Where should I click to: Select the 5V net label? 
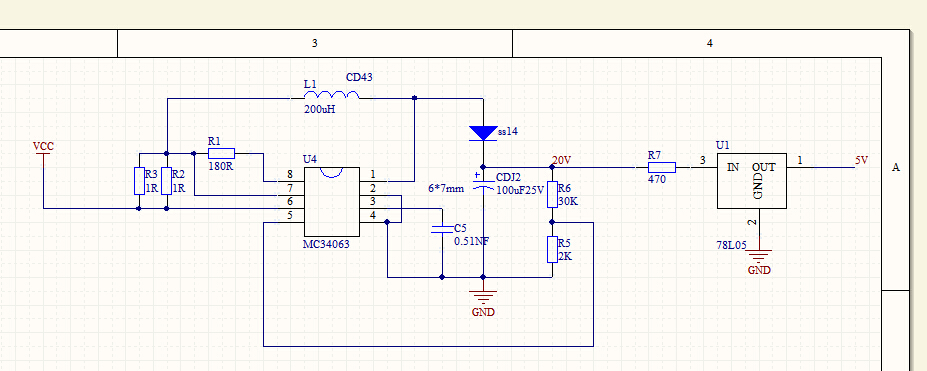point(861,160)
